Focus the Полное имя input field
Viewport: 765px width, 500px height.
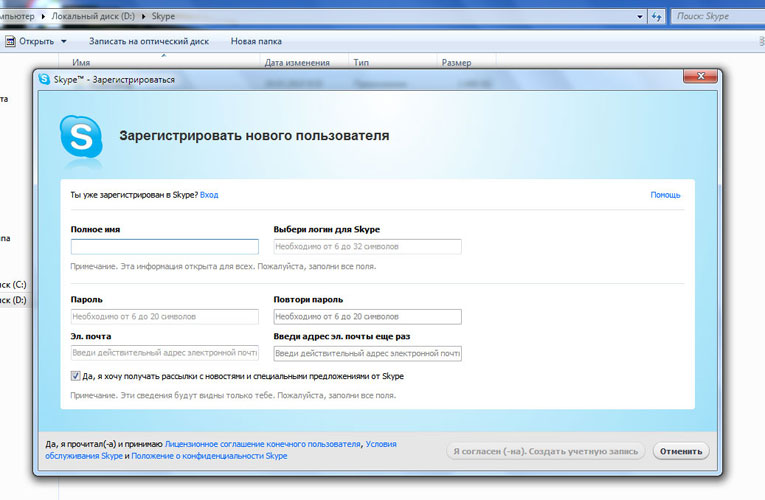164,246
